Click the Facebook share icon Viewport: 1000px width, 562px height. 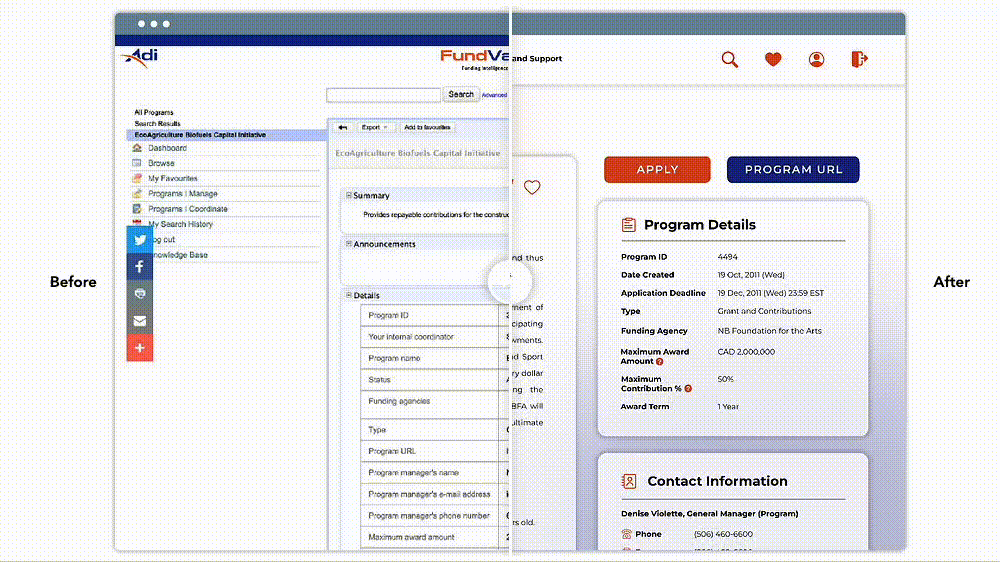[x=140, y=267]
